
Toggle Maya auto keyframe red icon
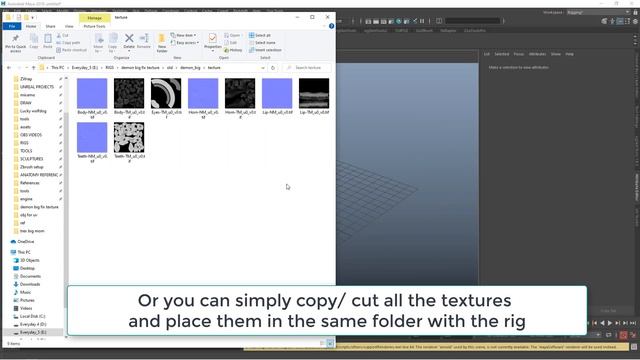coord(623,335)
